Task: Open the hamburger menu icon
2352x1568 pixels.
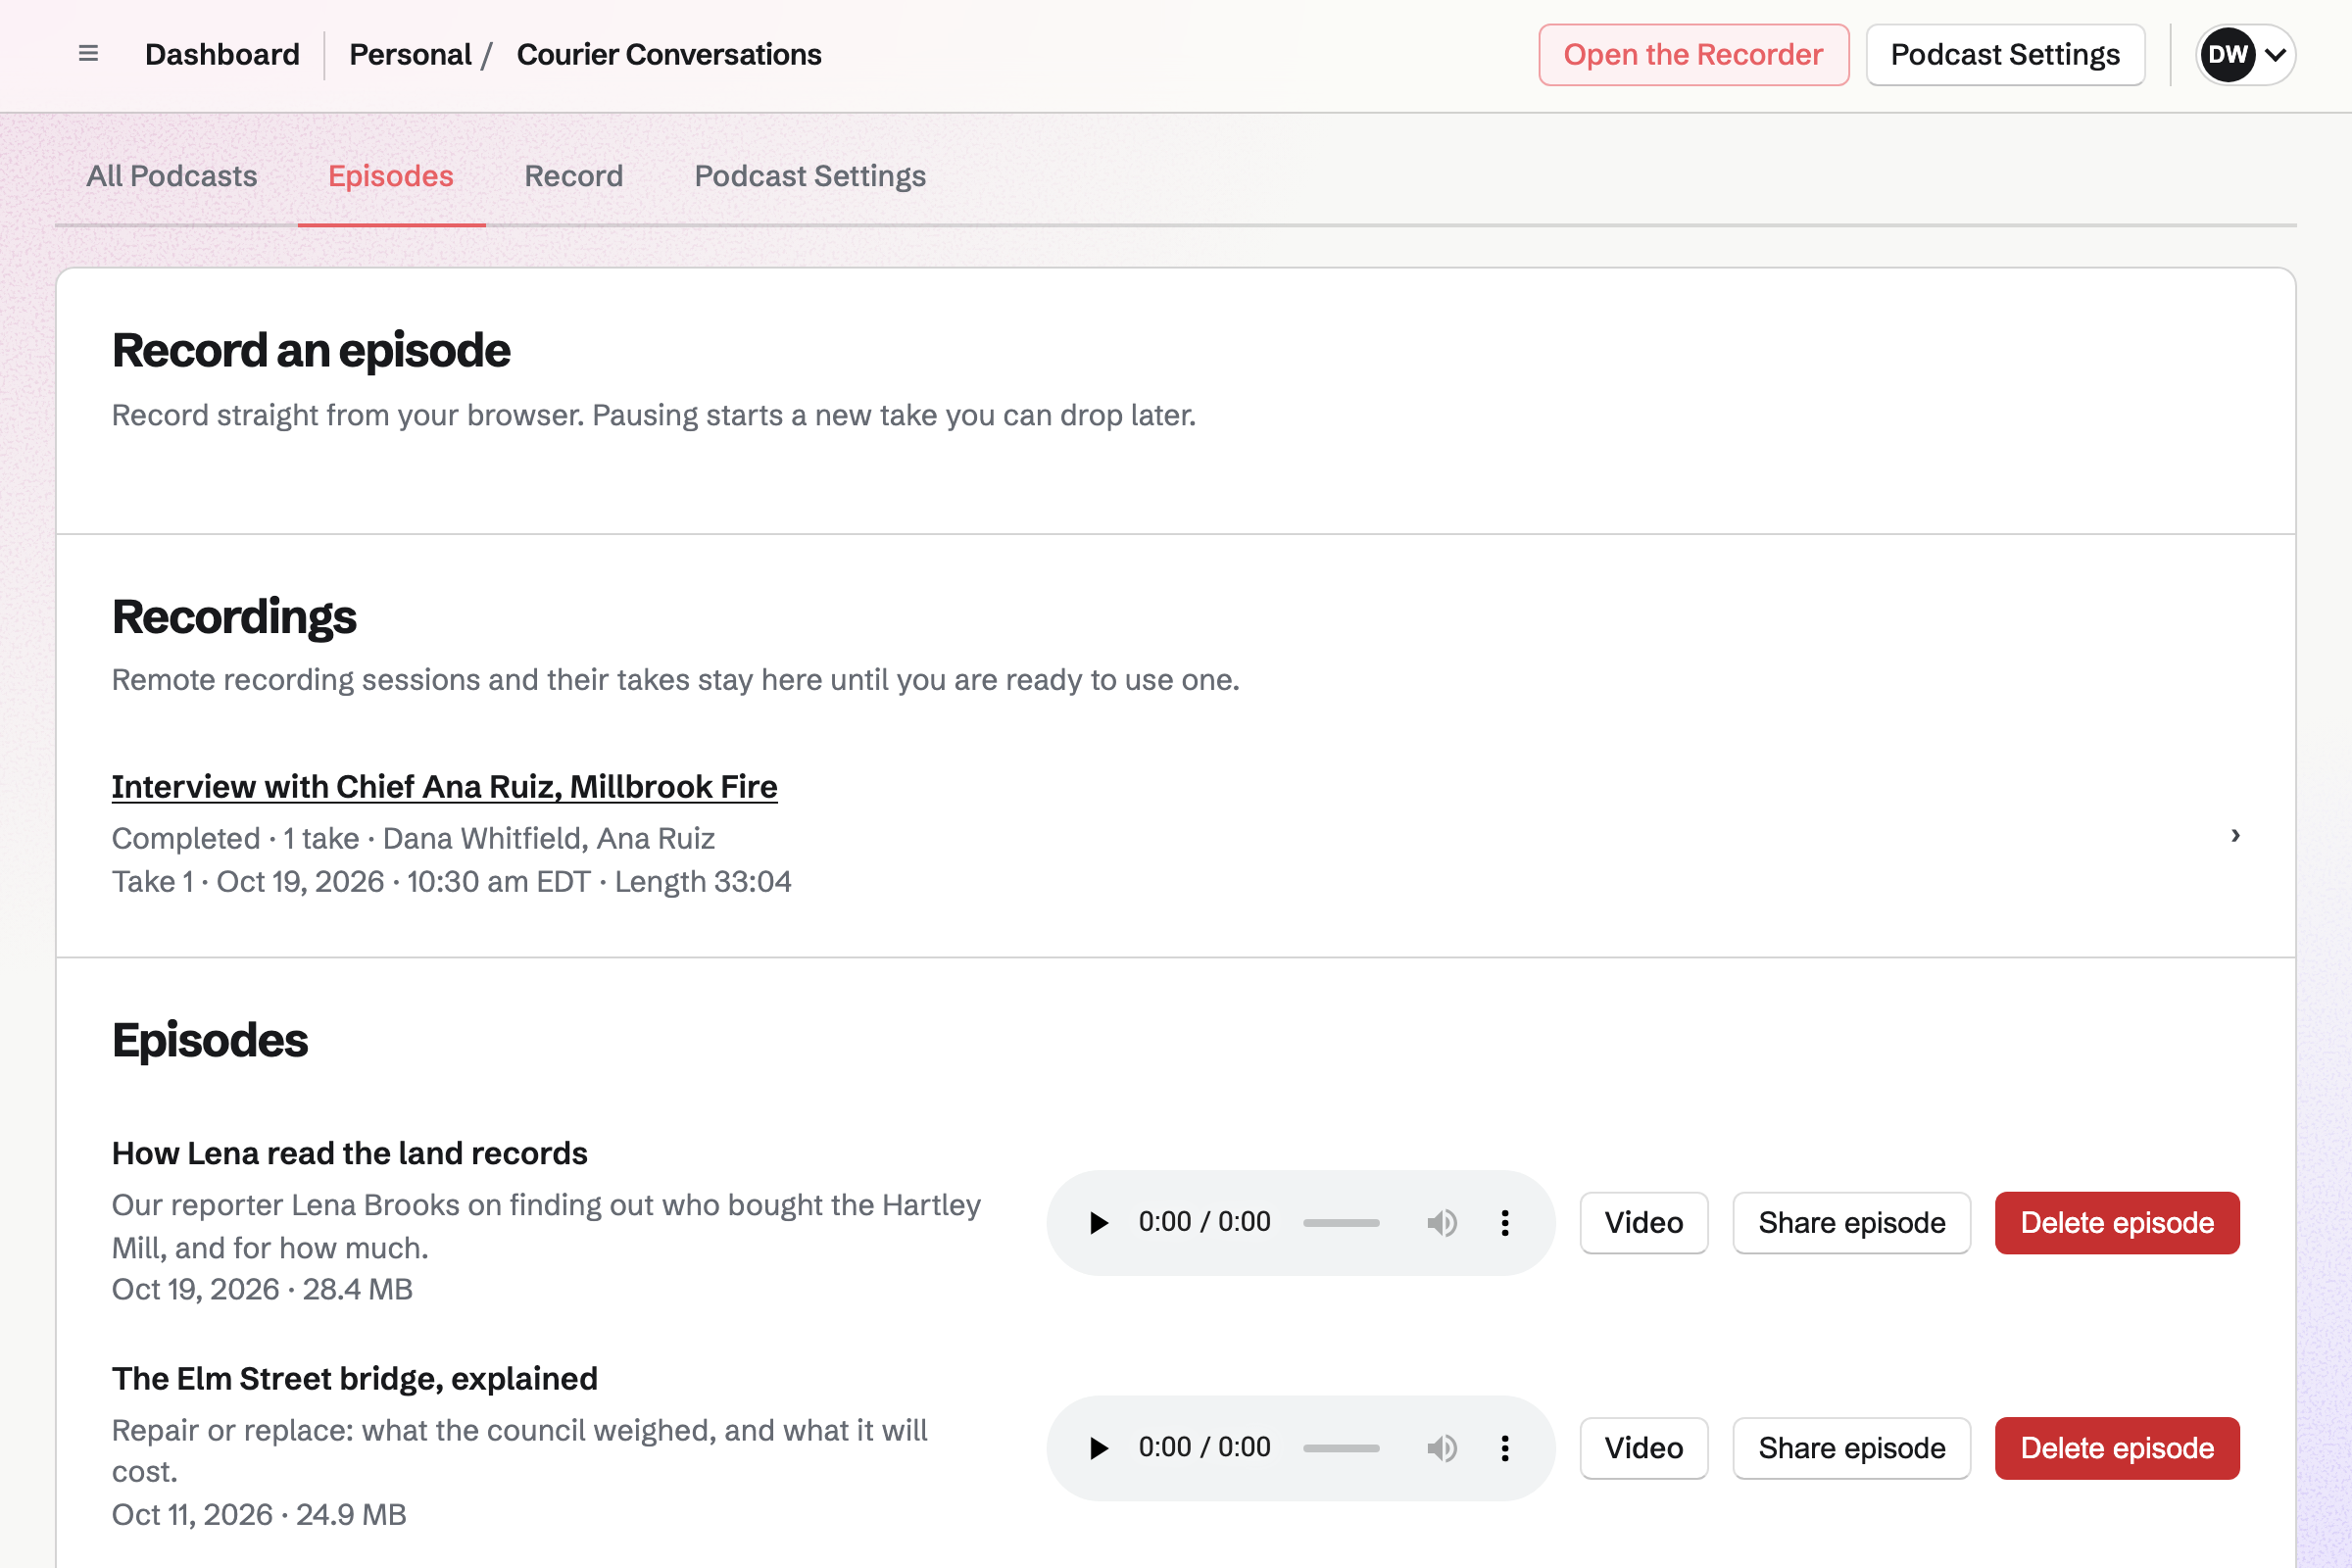Action: coord(88,54)
